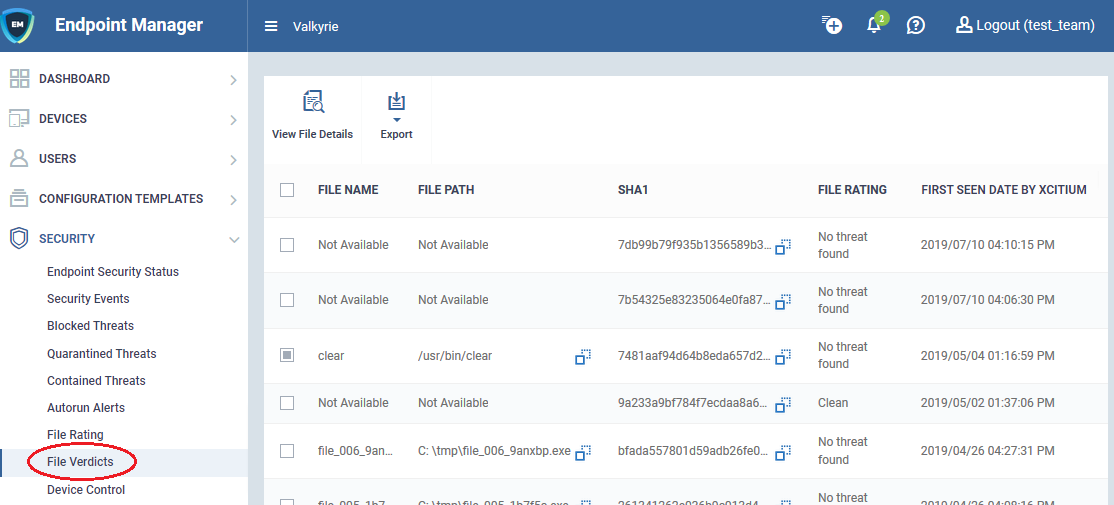This screenshot has width=1114, height=505.
Task: Open Autorun Alerts in sidebar
Action: pos(86,408)
